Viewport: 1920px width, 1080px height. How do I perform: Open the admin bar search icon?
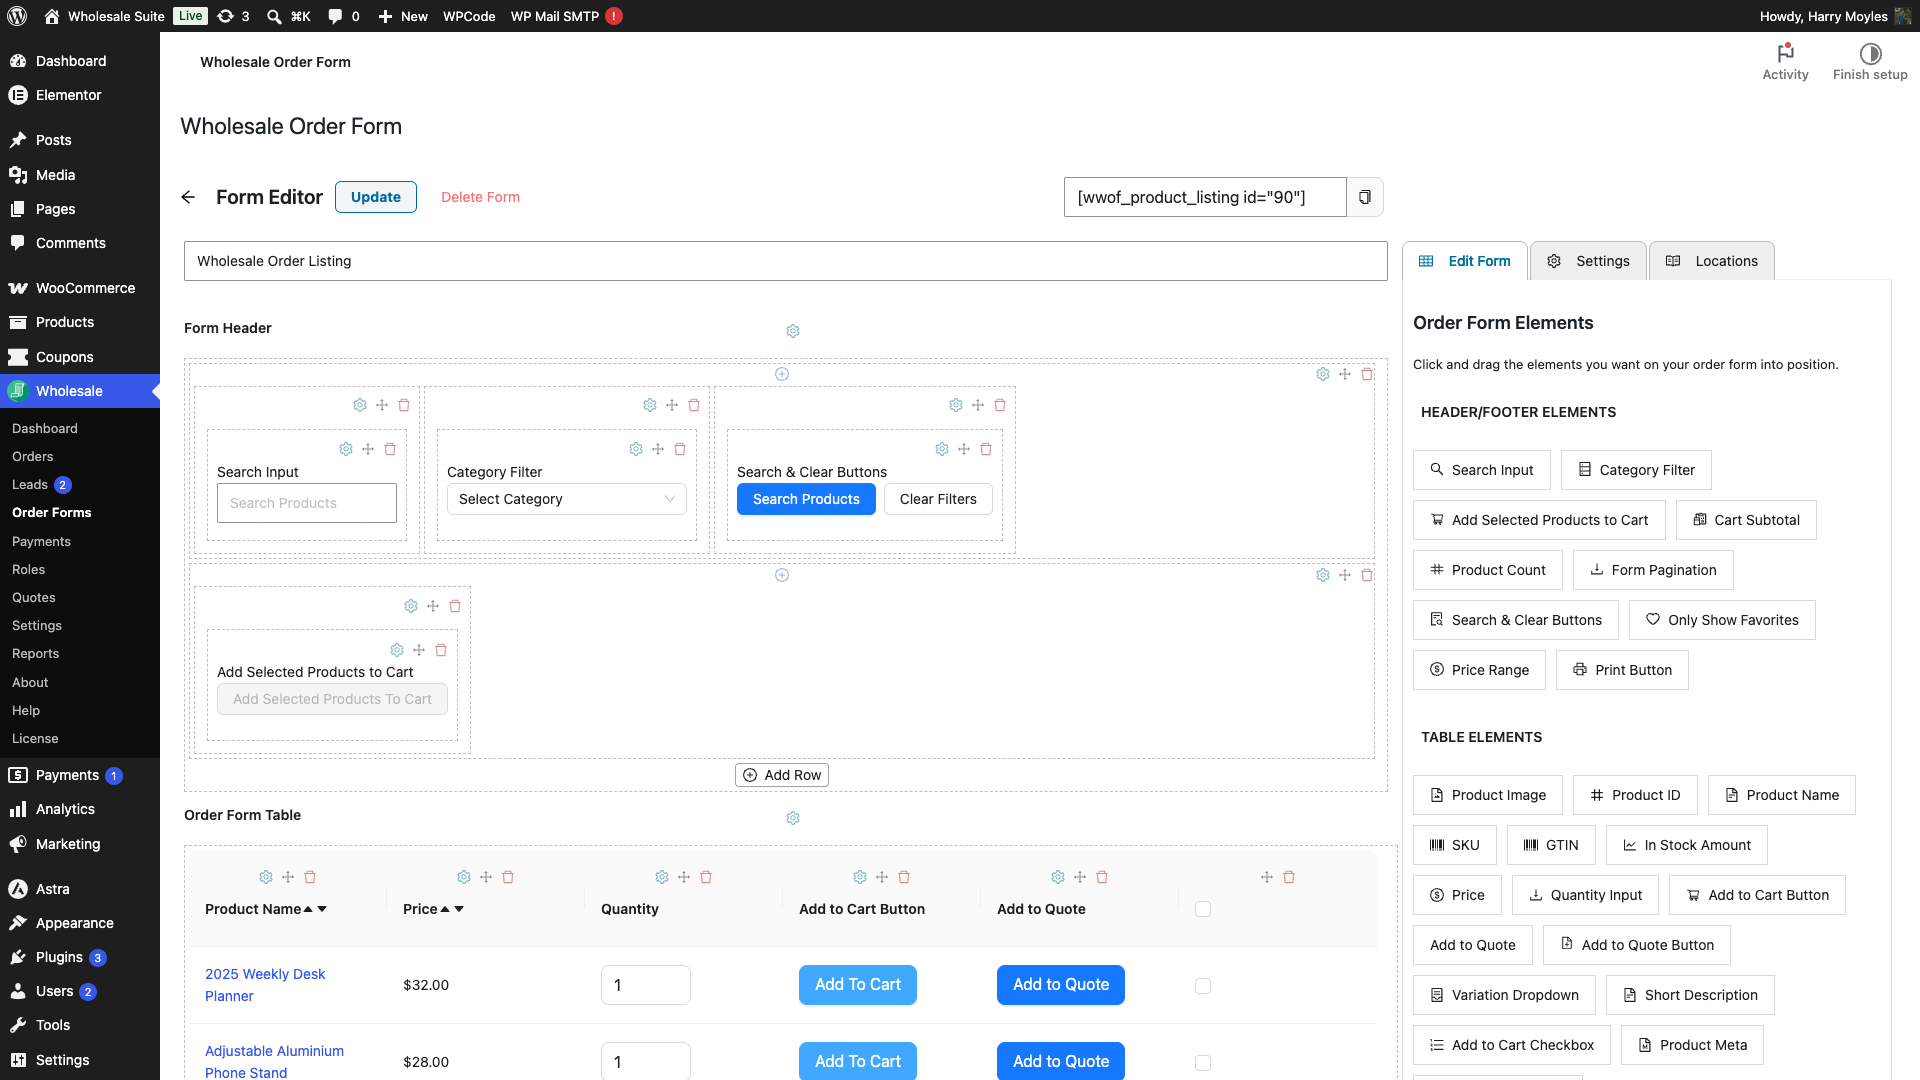click(274, 16)
